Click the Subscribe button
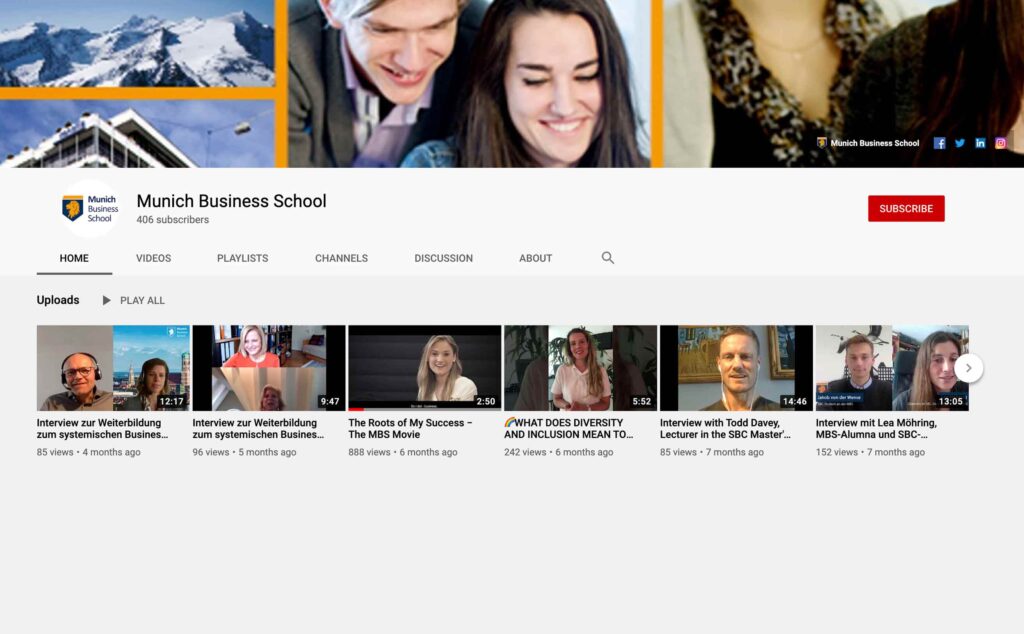 [906, 208]
